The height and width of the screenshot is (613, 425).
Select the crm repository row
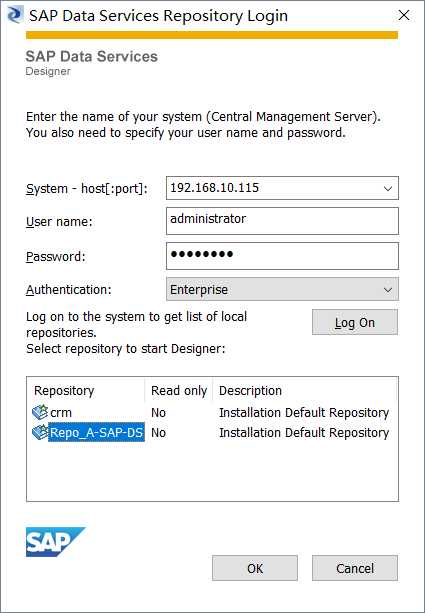[x=212, y=412]
